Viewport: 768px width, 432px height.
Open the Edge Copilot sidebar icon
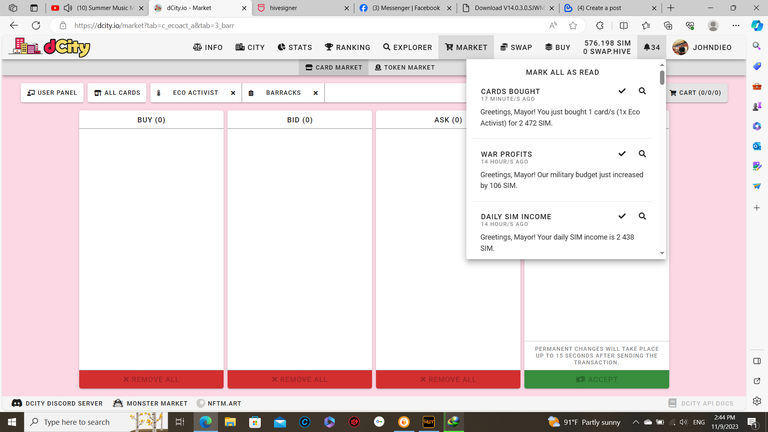point(757,25)
